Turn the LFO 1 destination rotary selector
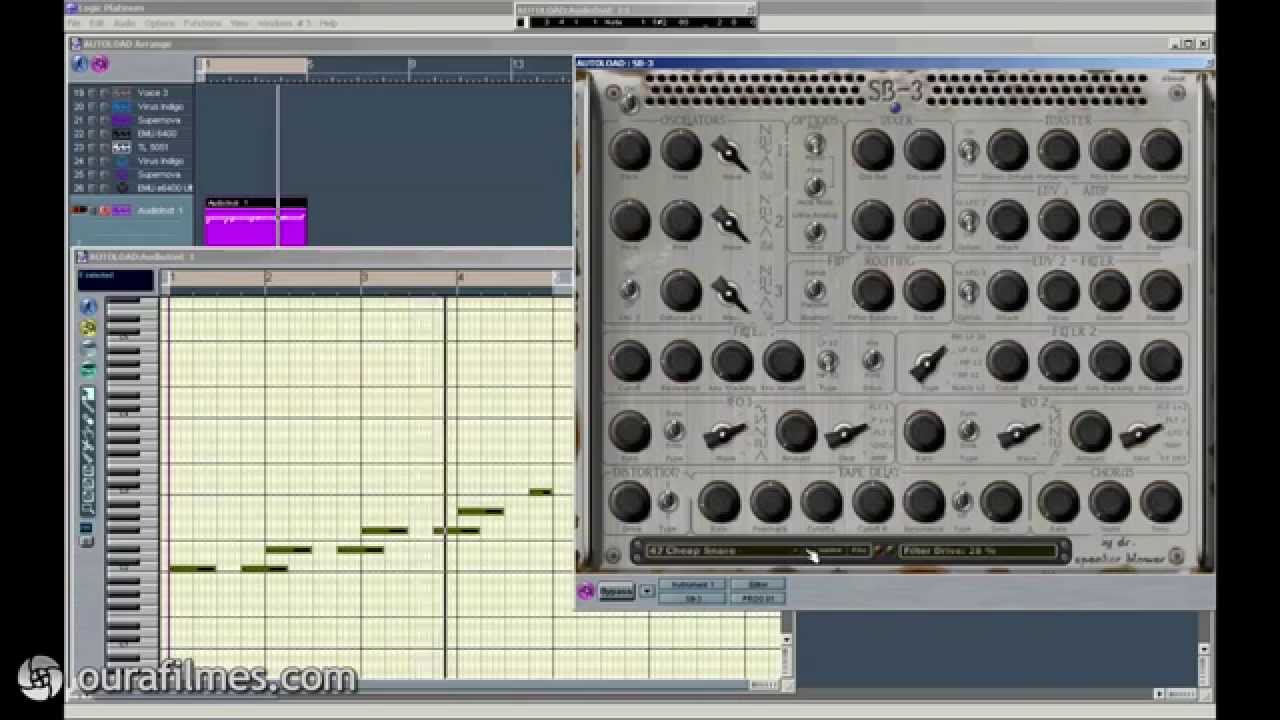Screen dimensions: 1280x720 [846, 434]
